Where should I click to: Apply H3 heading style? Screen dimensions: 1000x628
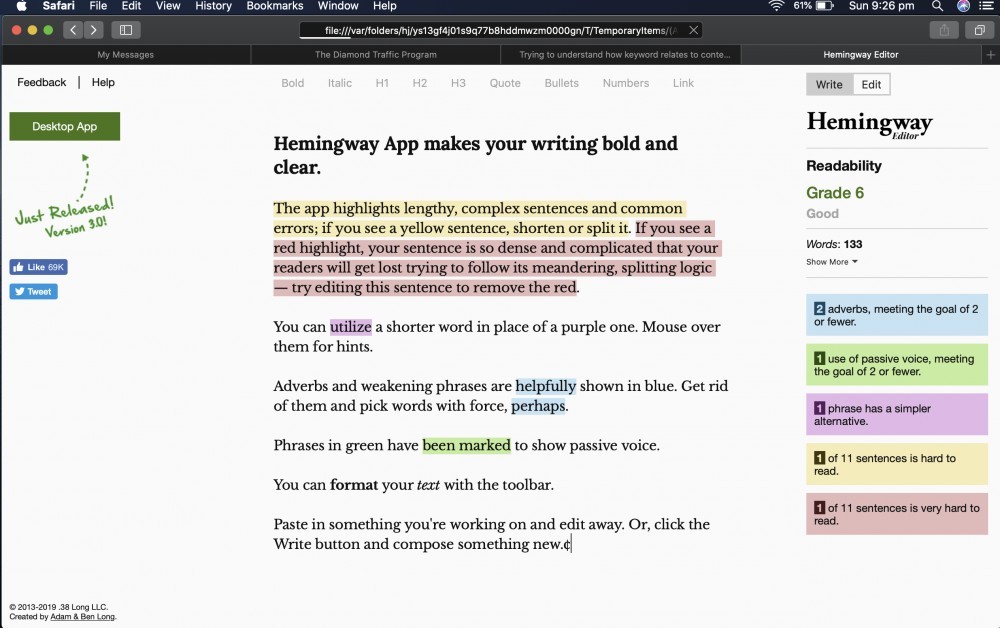(458, 83)
